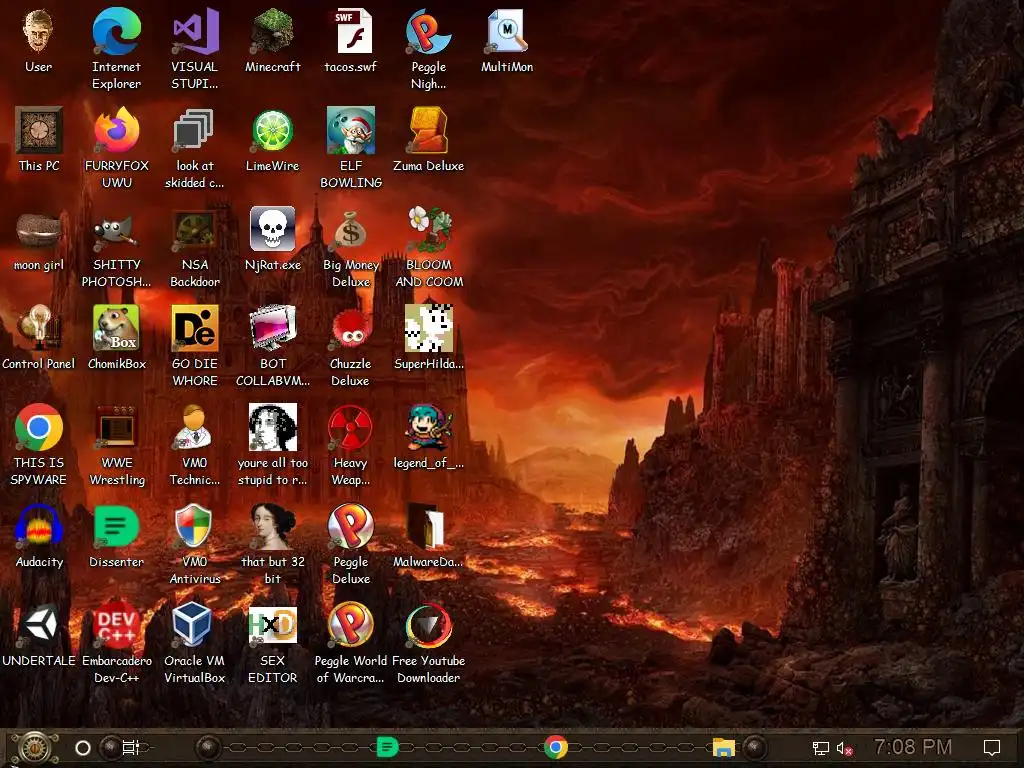Image resolution: width=1024 pixels, height=768 pixels.
Task: Click the Embarcadero Dev-C++ shortcut
Action: (117, 625)
